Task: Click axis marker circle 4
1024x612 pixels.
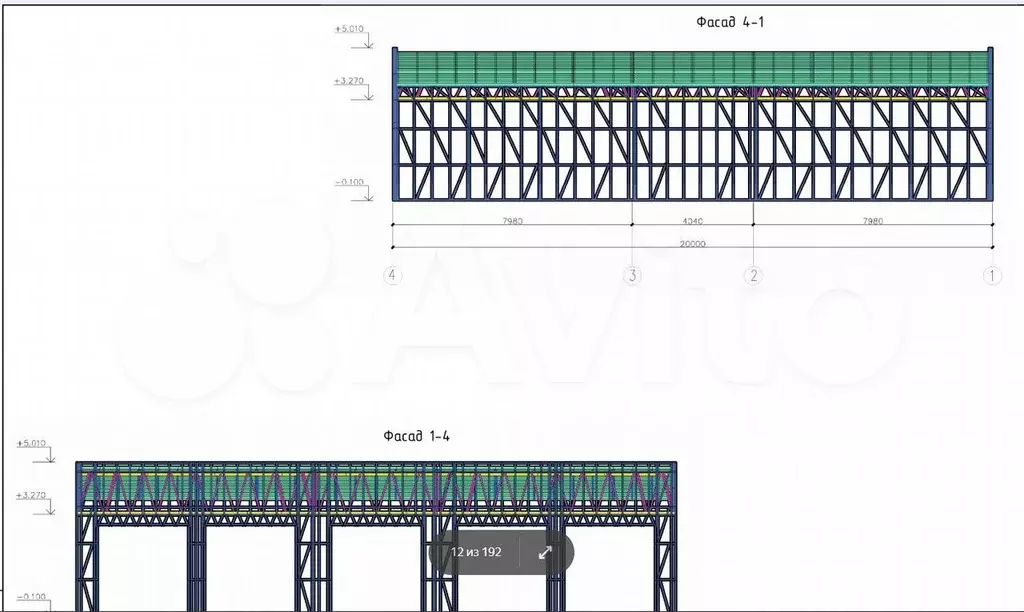Action: pos(392,275)
